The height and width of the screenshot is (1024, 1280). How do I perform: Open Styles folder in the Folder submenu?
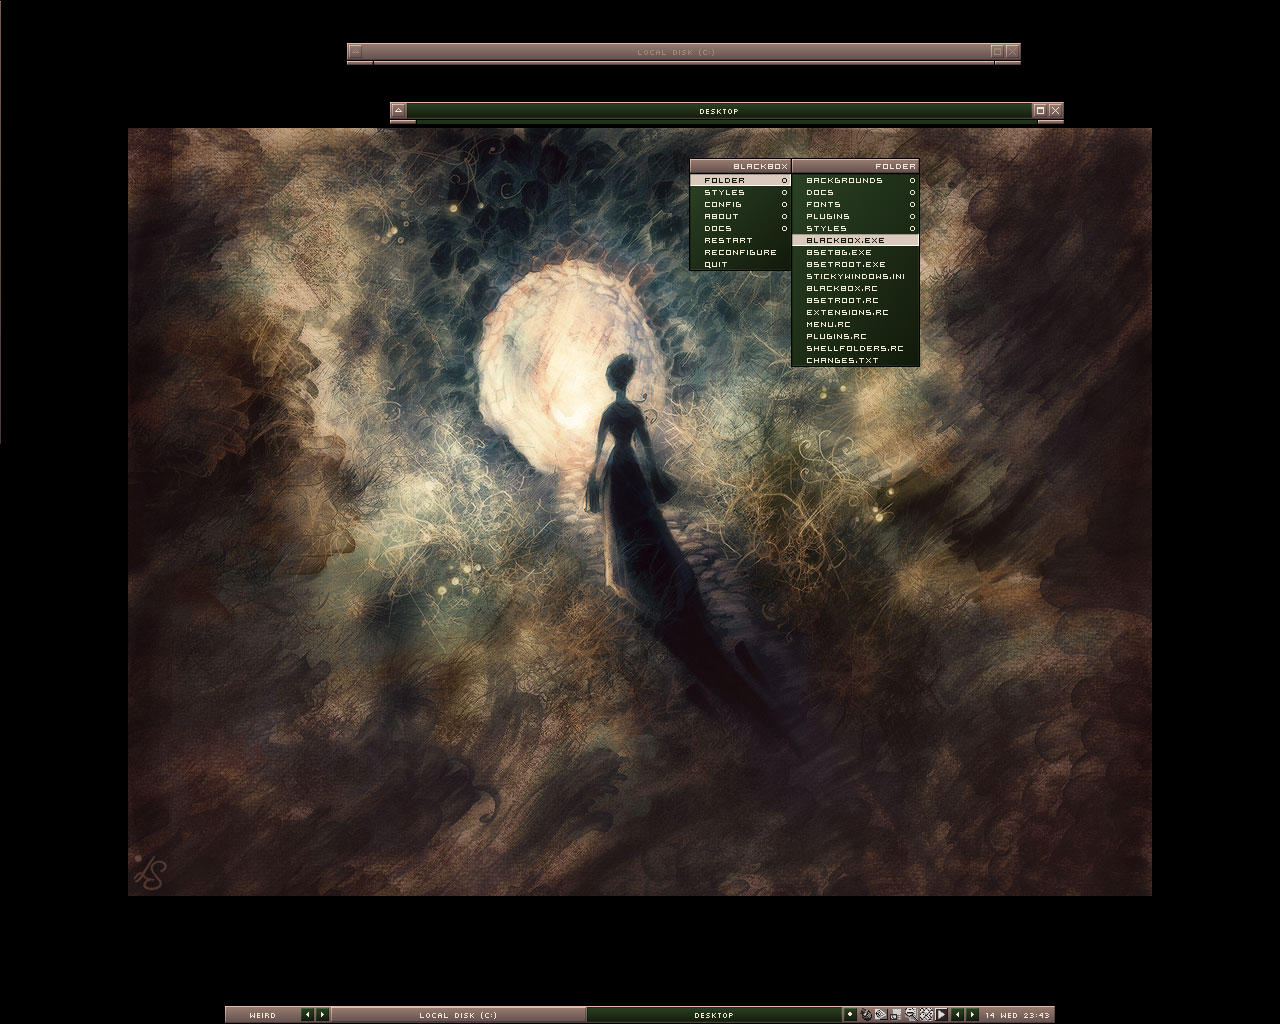[x=855, y=228]
